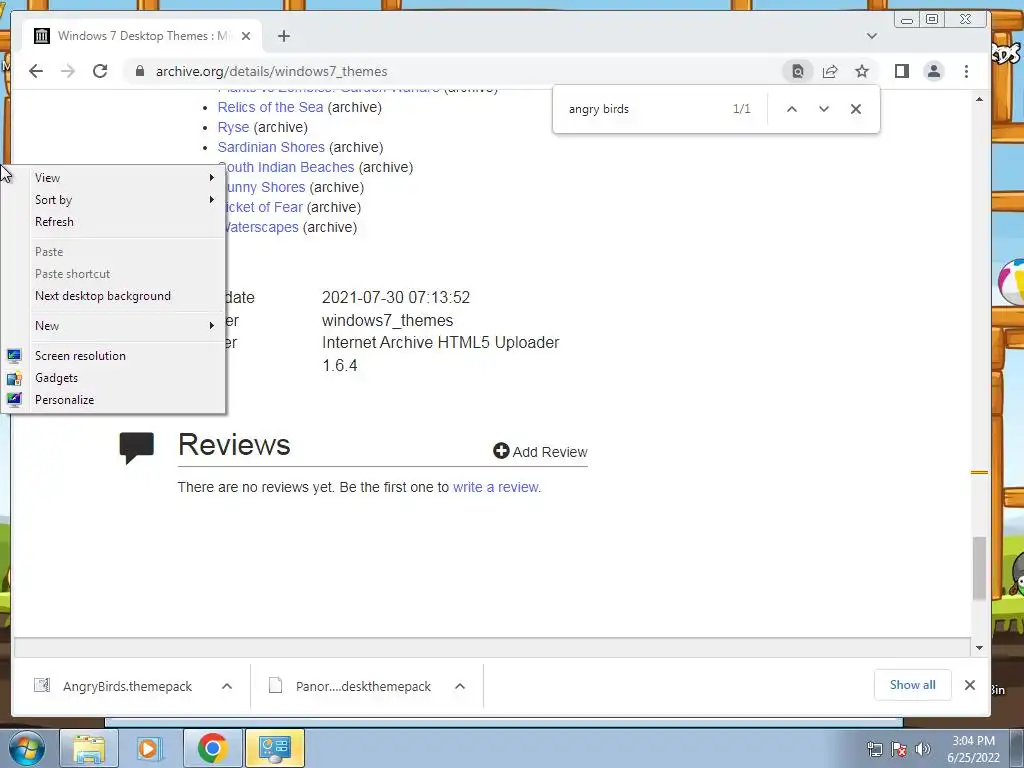The height and width of the screenshot is (768, 1024).
Task: Open the Sardinian Shores link
Action: pyautogui.click(x=271, y=147)
